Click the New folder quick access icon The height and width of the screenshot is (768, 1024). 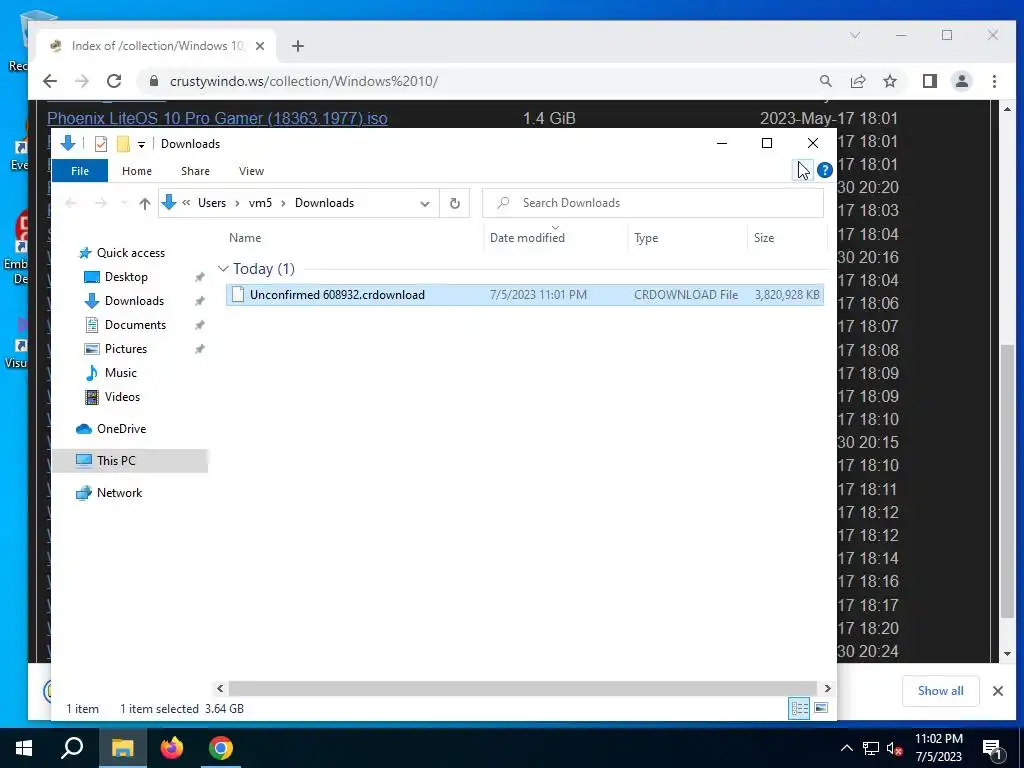pos(123,144)
